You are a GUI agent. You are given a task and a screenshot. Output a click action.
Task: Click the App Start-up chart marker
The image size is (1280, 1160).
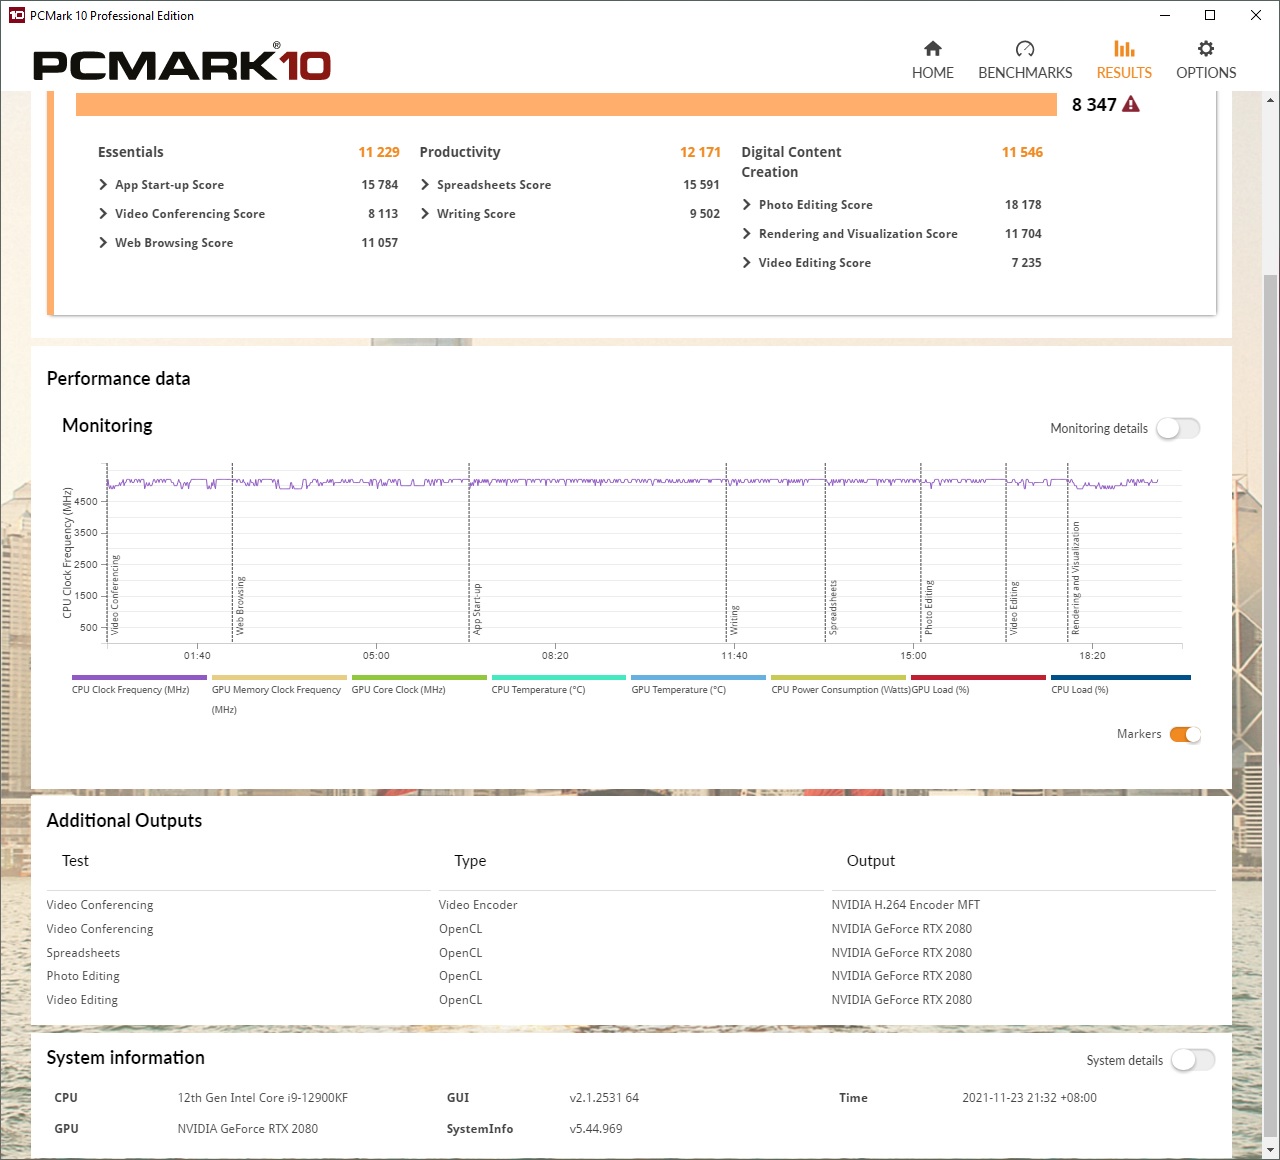(x=477, y=609)
